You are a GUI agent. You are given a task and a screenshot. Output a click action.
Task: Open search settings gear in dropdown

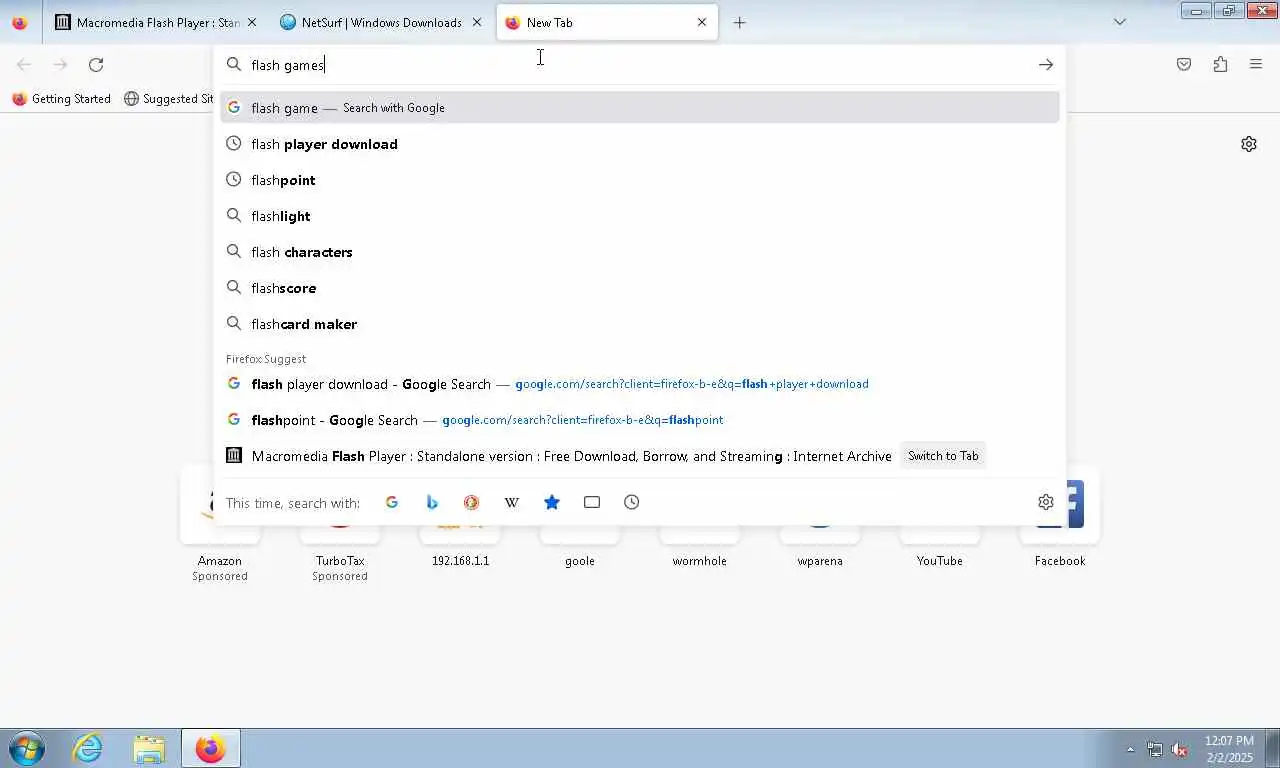(x=1046, y=502)
